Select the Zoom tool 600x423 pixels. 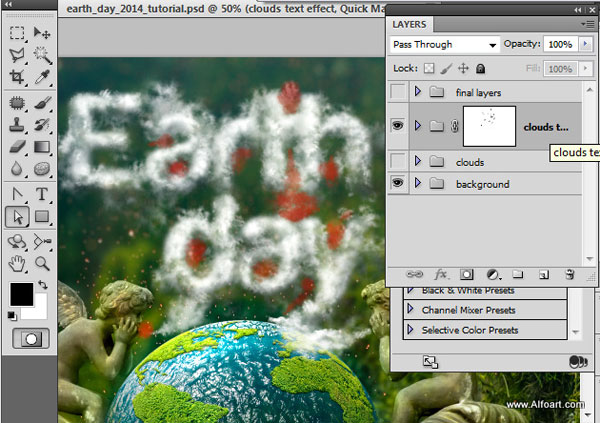pos(42,264)
